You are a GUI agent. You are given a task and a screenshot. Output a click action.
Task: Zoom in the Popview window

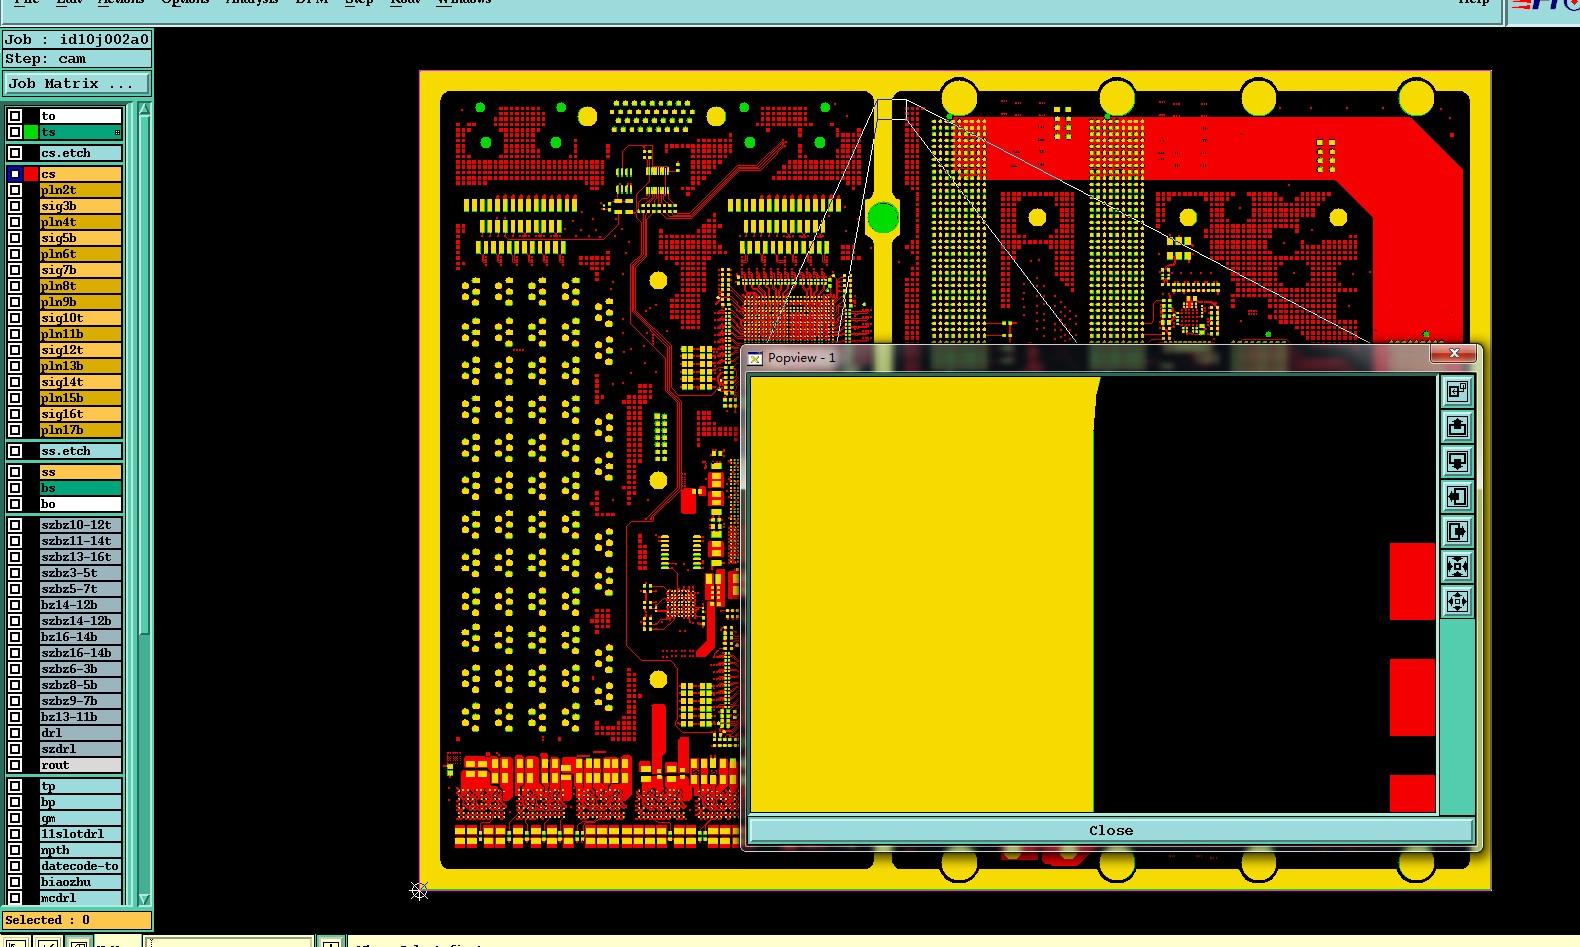(x=1457, y=567)
